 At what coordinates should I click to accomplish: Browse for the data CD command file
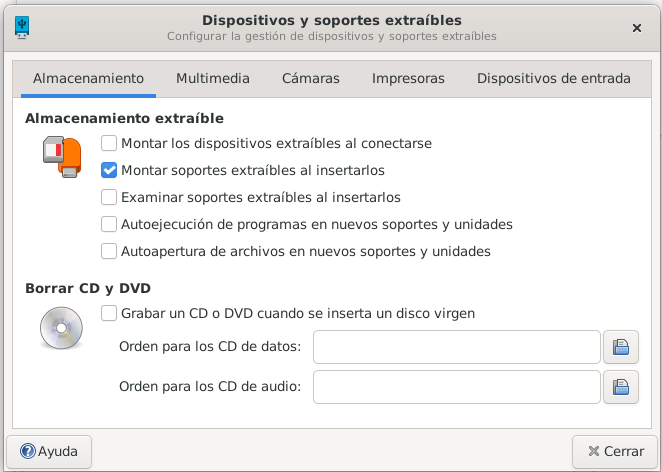pyautogui.click(x=621, y=348)
